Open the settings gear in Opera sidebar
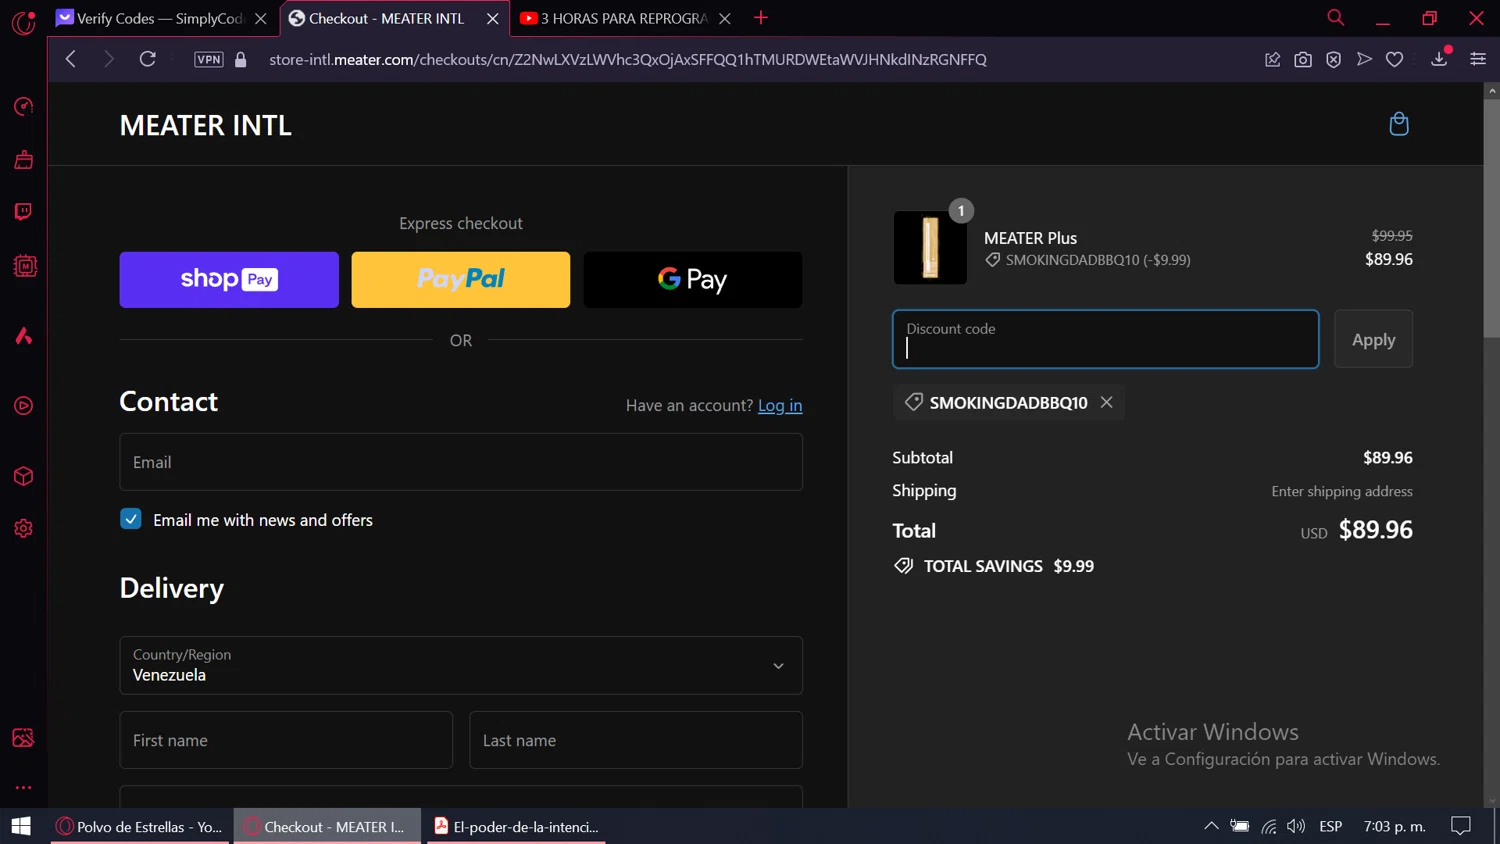The height and width of the screenshot is (844, 1500). (x=23, y=528)
